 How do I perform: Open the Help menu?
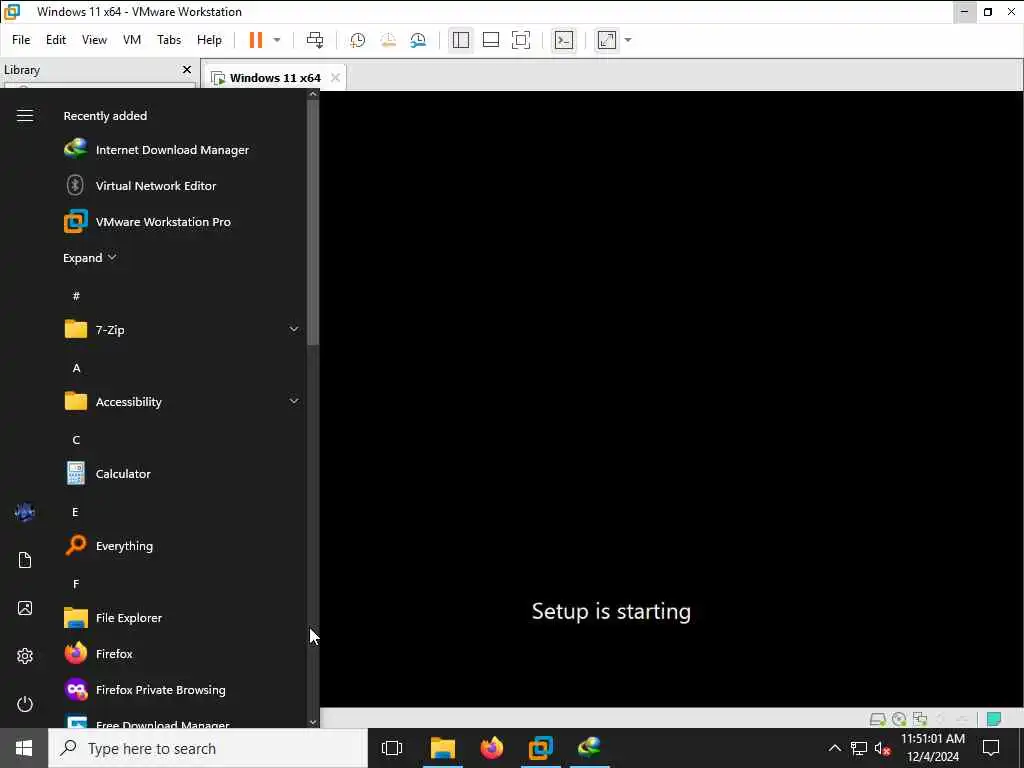(209, 40)
